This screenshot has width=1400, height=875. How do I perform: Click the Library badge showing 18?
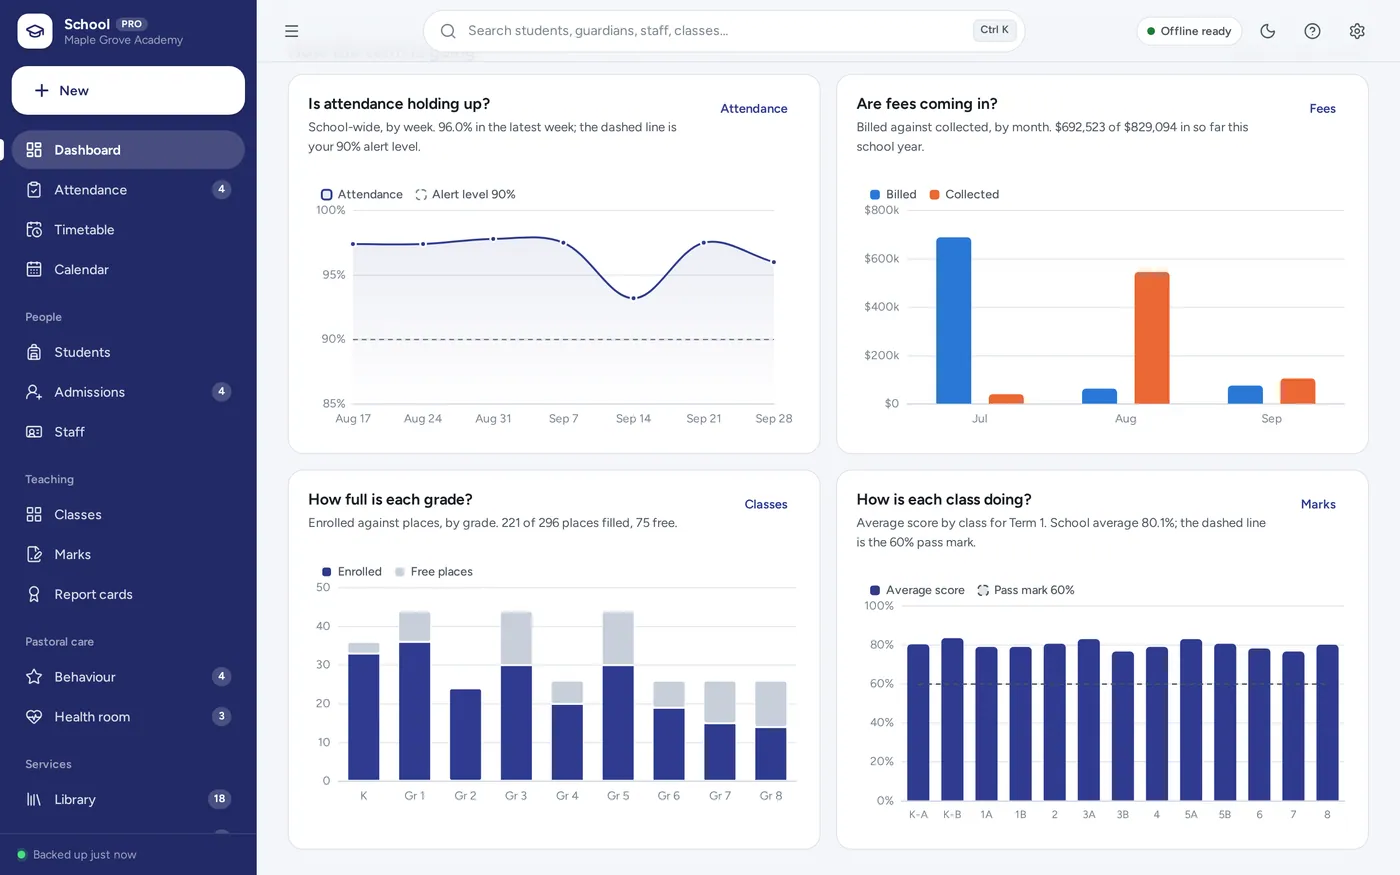tap(219, 799)
